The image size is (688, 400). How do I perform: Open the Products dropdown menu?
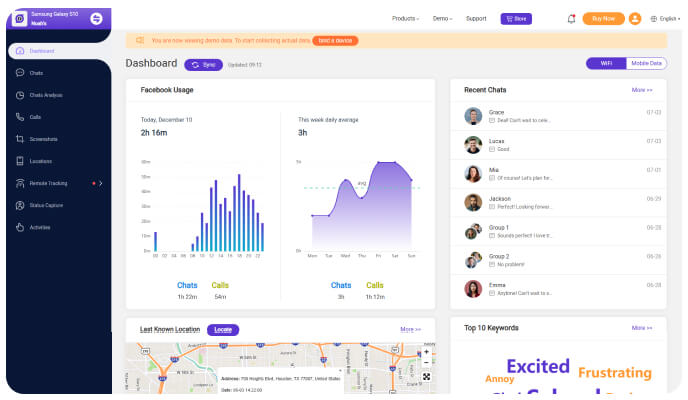[405, 18]
